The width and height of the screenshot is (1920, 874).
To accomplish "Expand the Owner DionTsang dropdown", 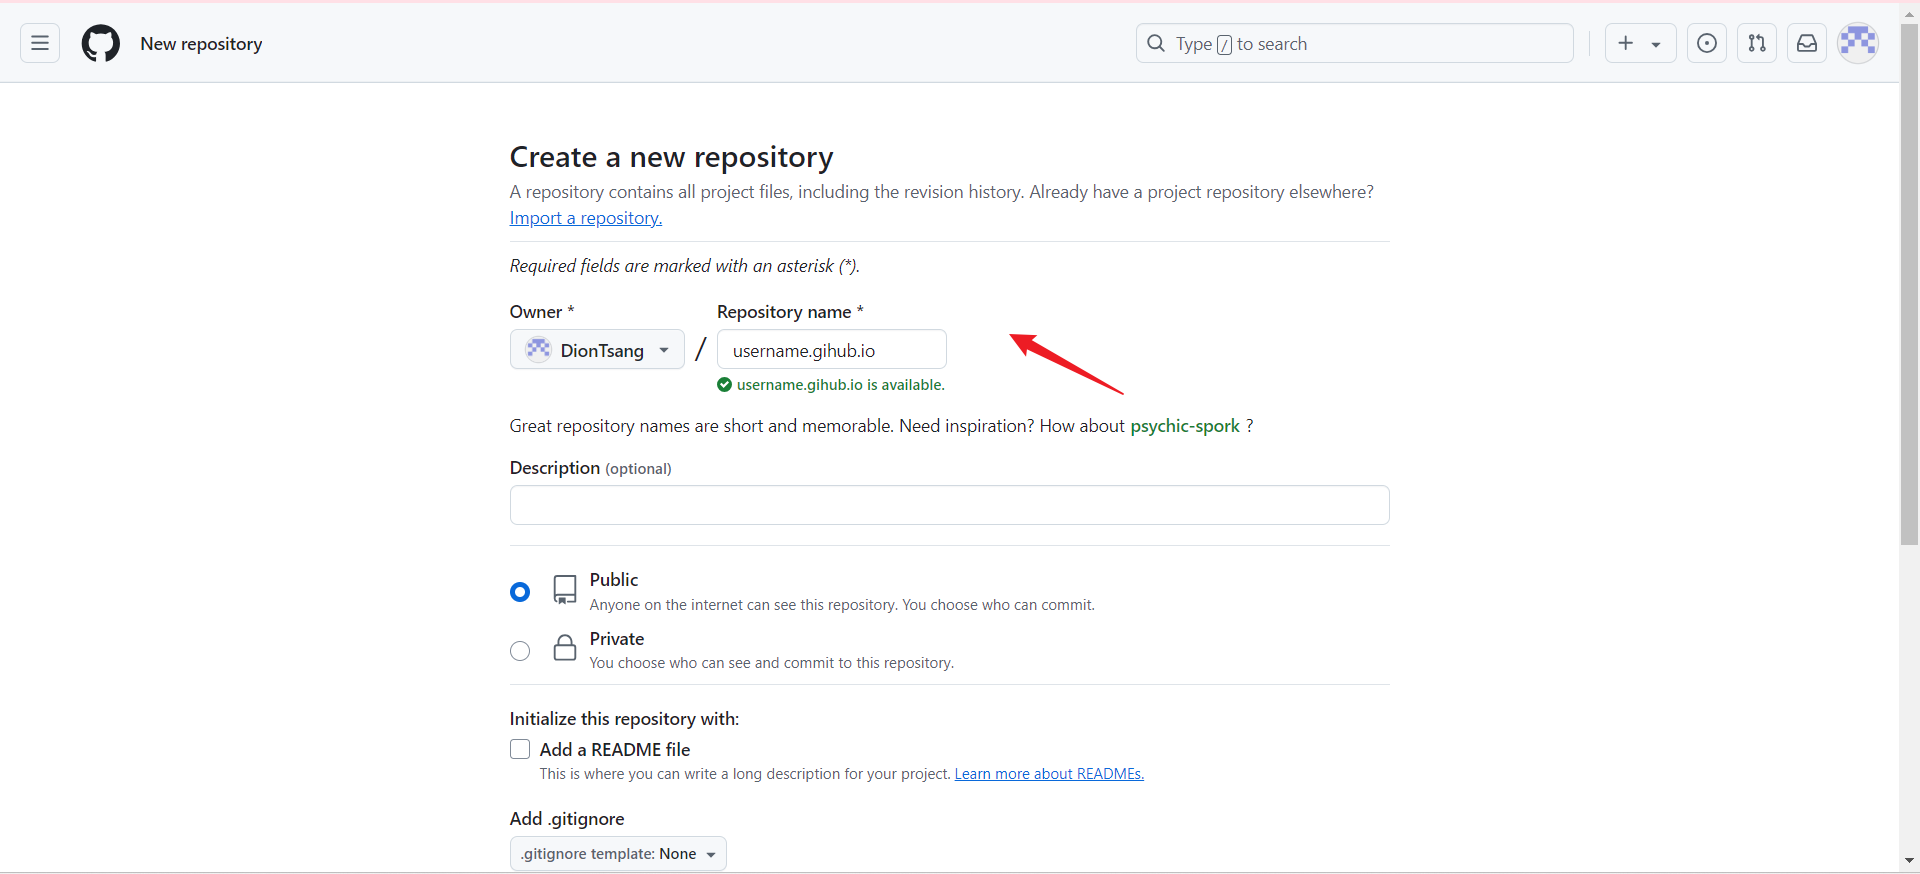I will pos(597,350).
